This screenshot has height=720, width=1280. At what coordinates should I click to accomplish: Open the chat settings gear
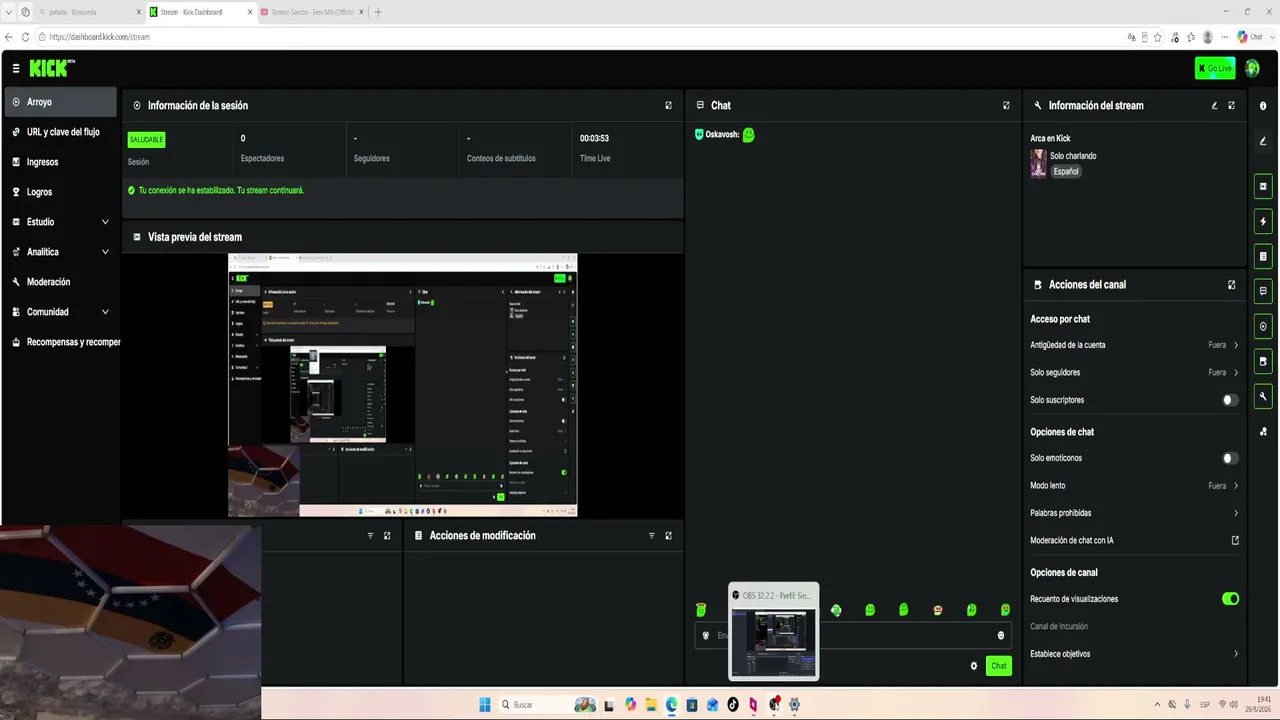pos(974,666)
